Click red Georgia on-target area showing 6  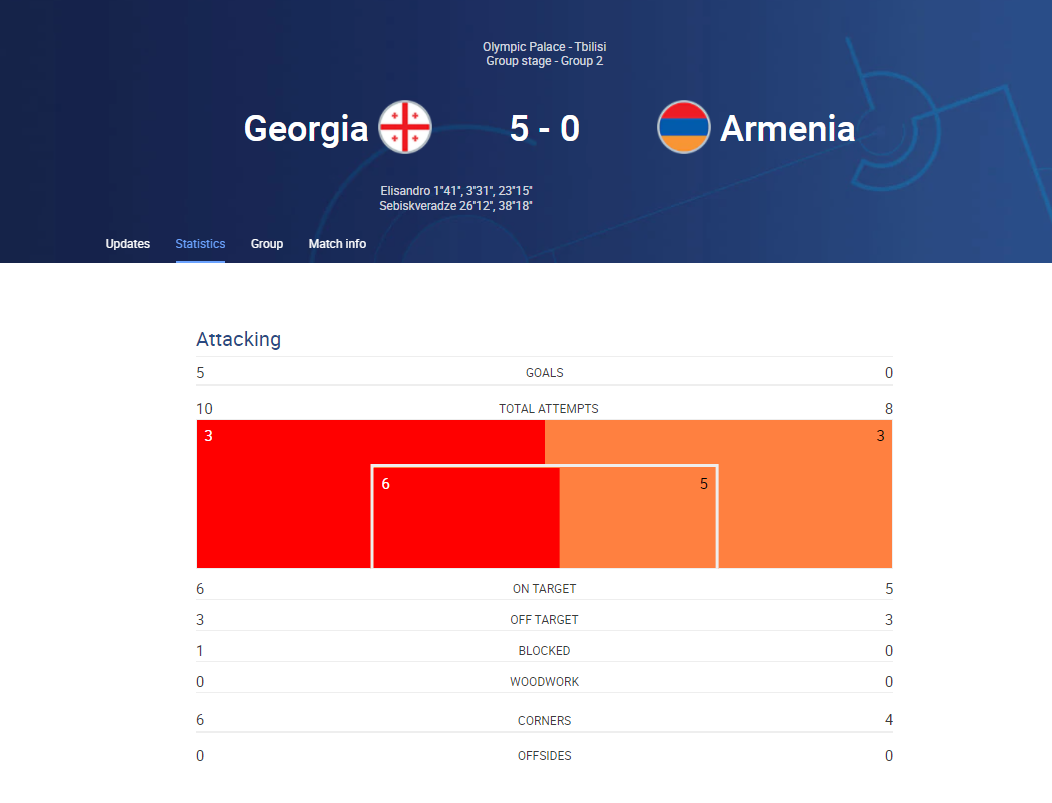(x=466, y=517)
